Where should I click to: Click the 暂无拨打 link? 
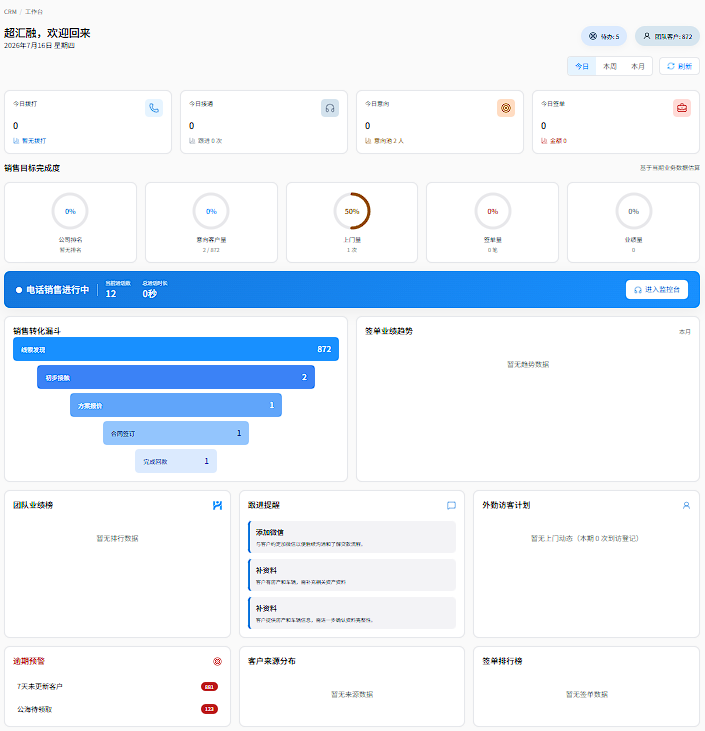pos(34,141)
